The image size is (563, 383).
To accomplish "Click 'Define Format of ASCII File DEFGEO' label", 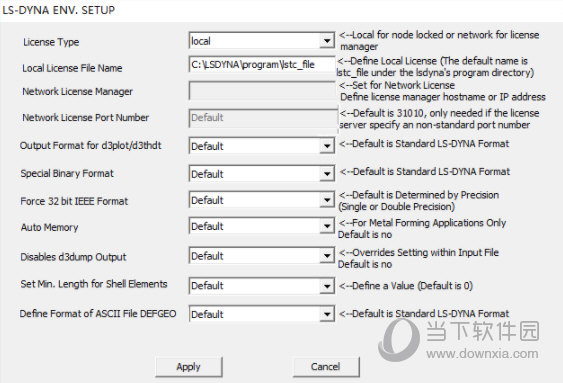I will [x=98, y=313].
